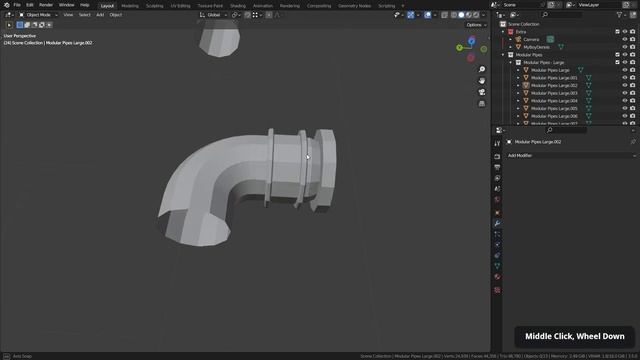Toggle viewport overlays display button
The height and width of the screenshot is (360, 640).
[x=427, y=15]
